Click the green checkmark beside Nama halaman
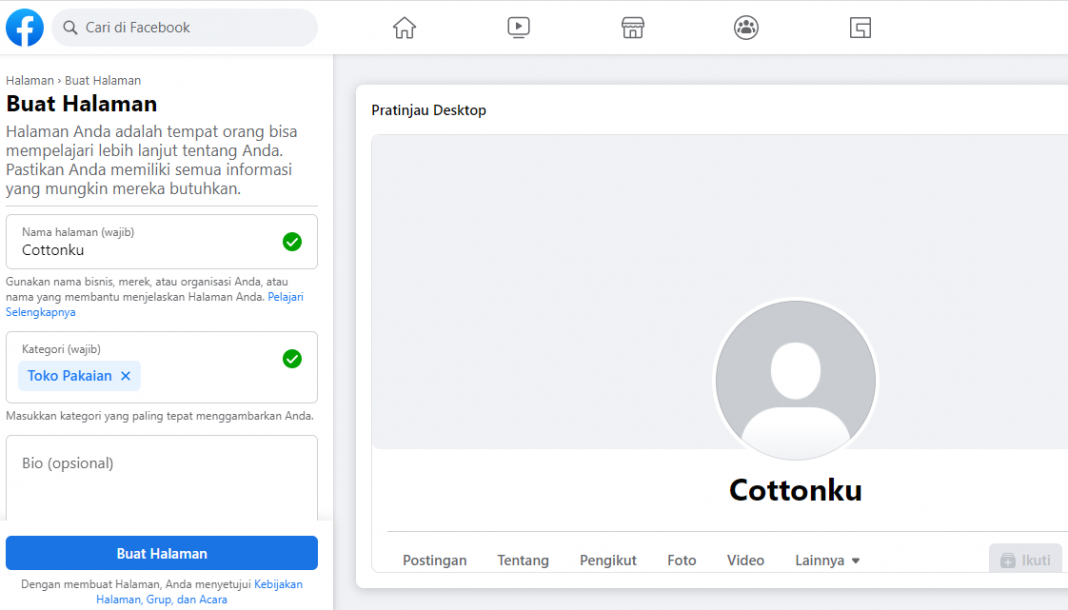This screenshot has height=610, width=1068. click(292, 241)
